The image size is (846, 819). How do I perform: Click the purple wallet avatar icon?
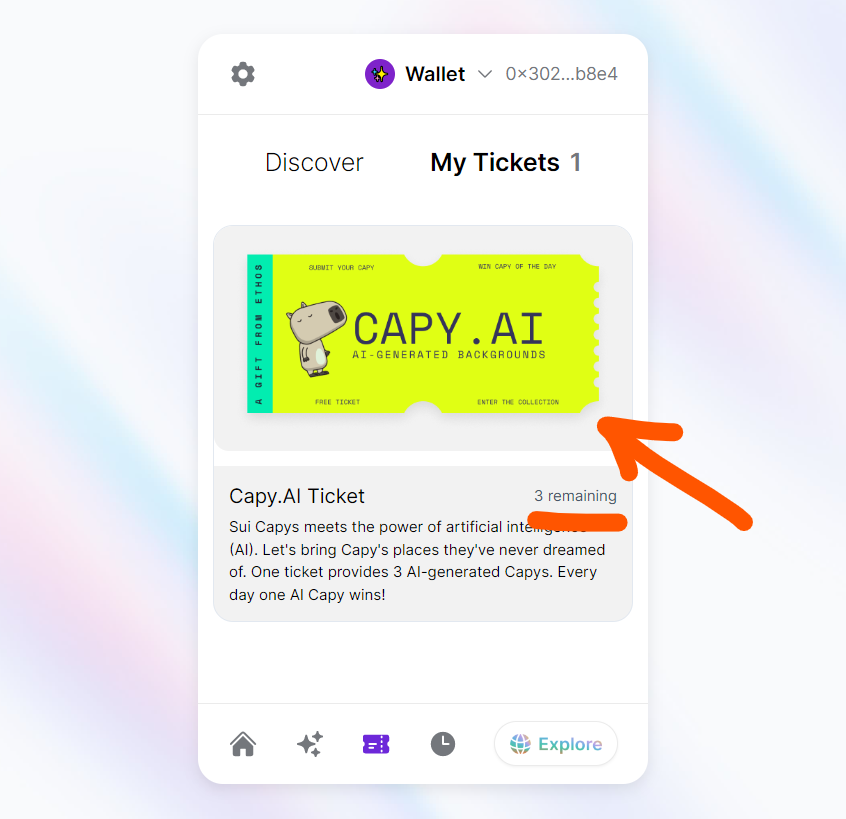pyautogui.click(x=380, y=74)
